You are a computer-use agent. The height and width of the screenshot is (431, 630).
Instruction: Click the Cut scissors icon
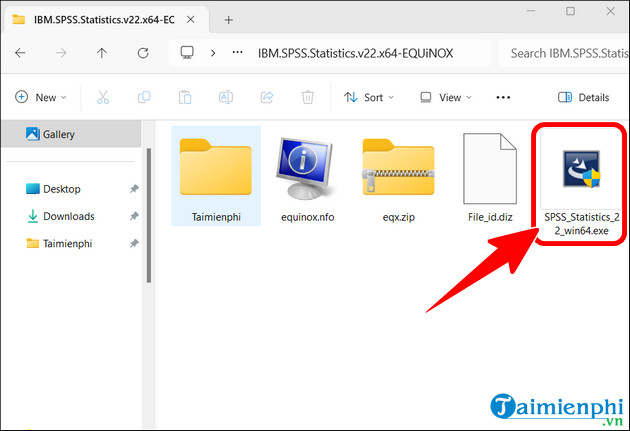pyautogui.click(x=103, y=97)
